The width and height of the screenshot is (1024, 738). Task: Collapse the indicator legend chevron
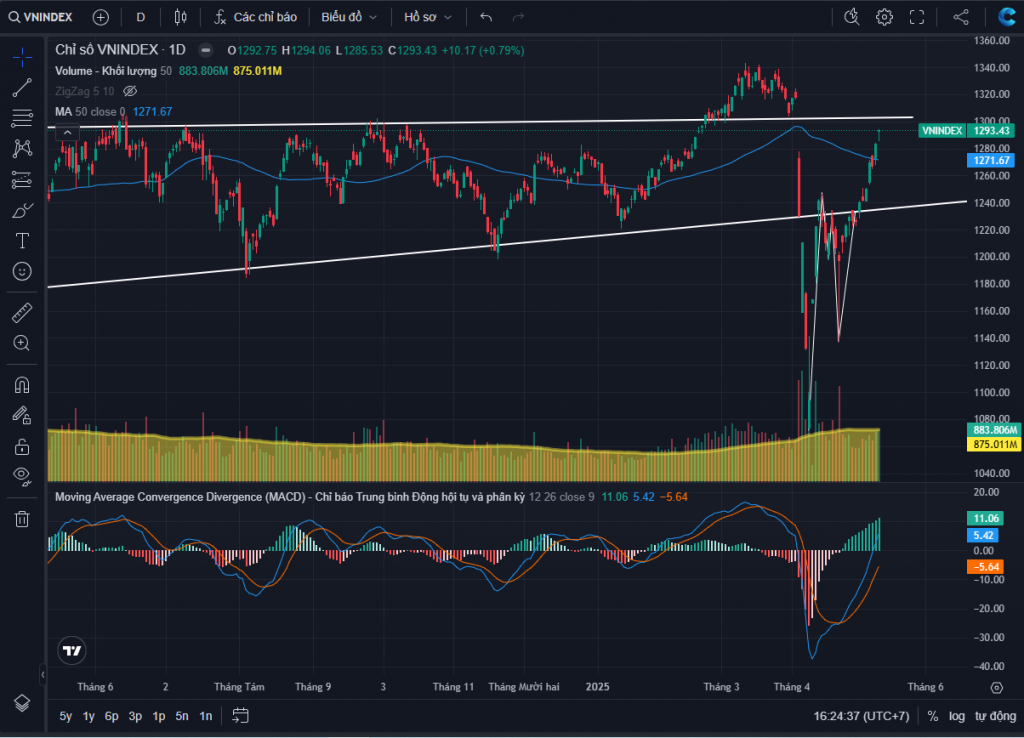(x=67, y=133)
